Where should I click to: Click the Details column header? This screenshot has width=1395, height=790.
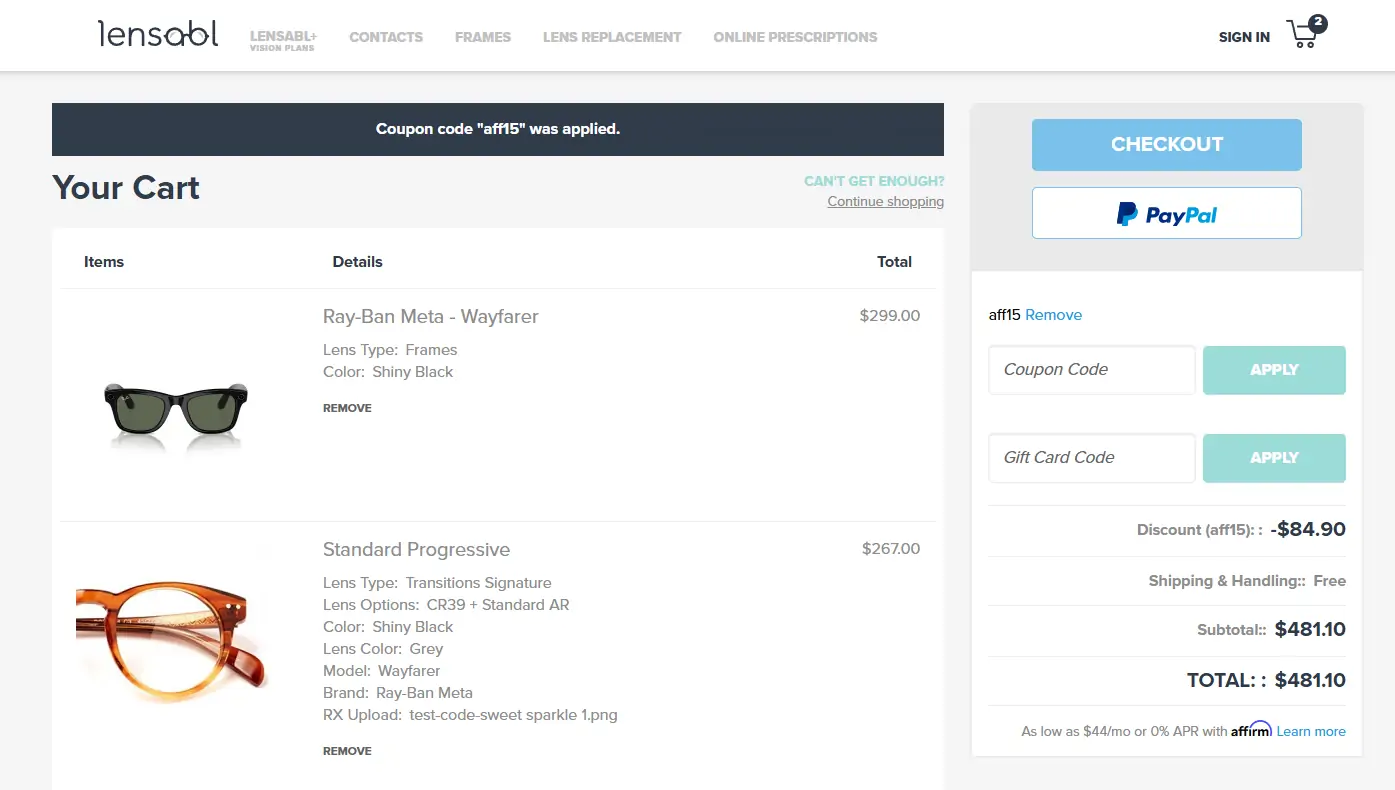click(x=357, y=262)
